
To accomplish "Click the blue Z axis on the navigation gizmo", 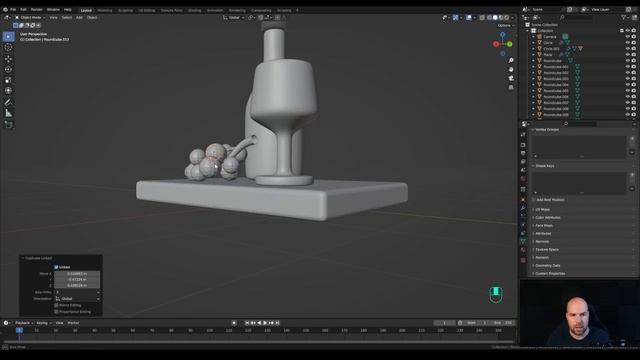I will coord(503,35).
